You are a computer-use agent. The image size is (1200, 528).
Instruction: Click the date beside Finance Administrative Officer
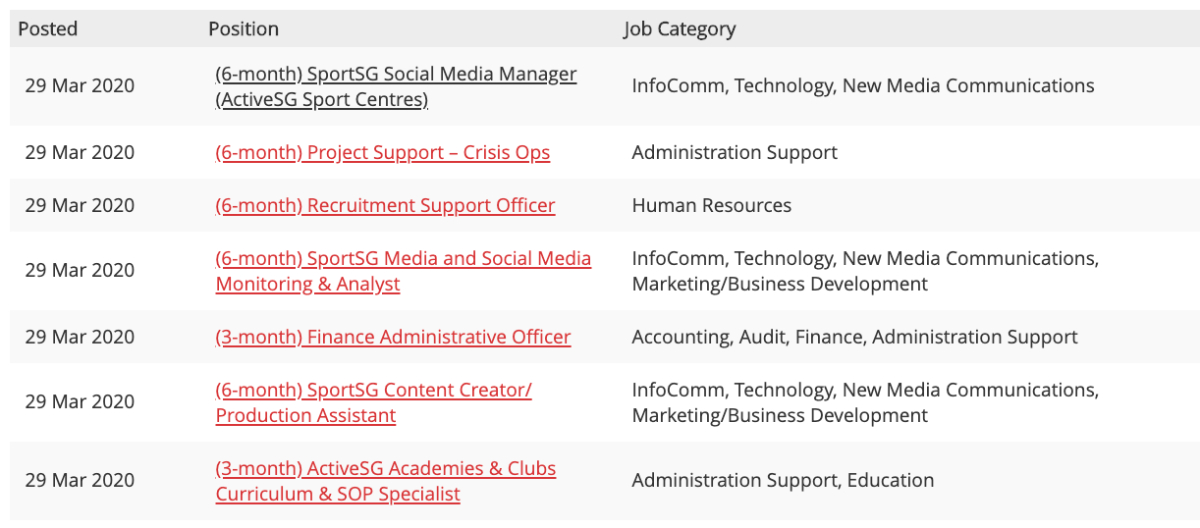pyautogui.click(x=79, y=338)
